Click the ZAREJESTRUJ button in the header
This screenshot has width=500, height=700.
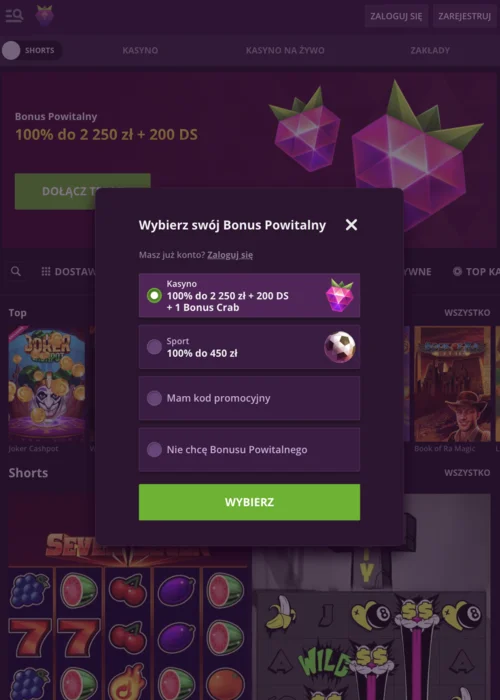(464, 16)
